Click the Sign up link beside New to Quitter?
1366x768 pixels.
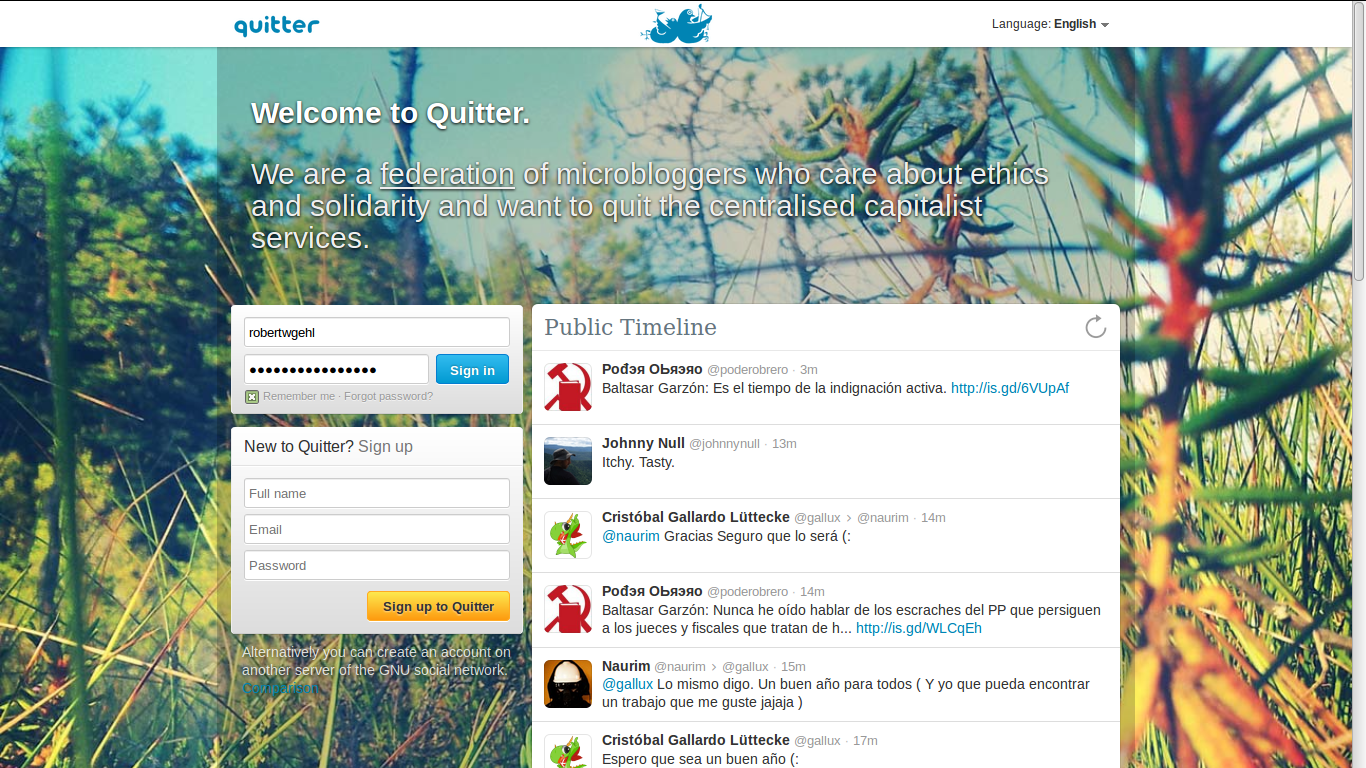pos(385,446)
